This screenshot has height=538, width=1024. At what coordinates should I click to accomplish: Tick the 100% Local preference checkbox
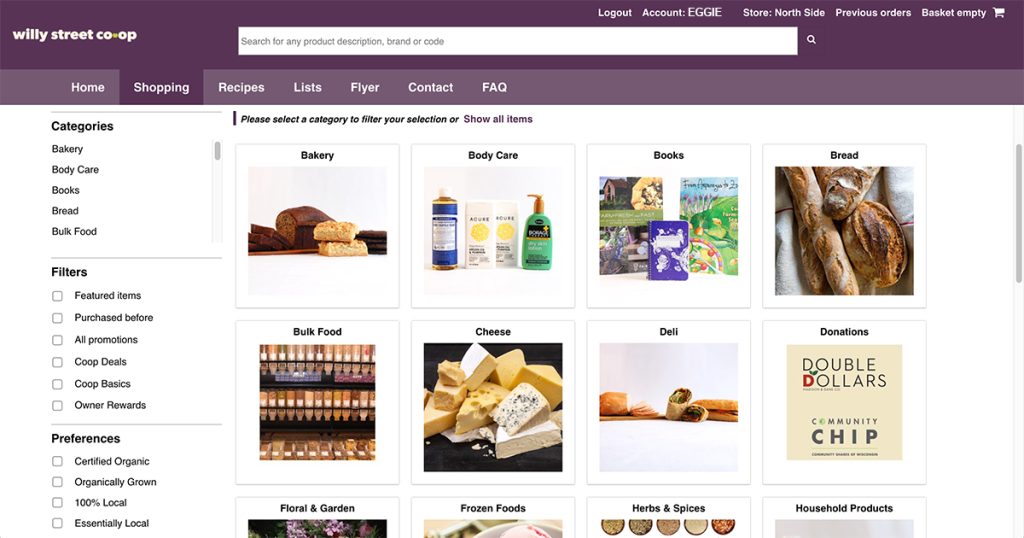(x=57, y=503)
